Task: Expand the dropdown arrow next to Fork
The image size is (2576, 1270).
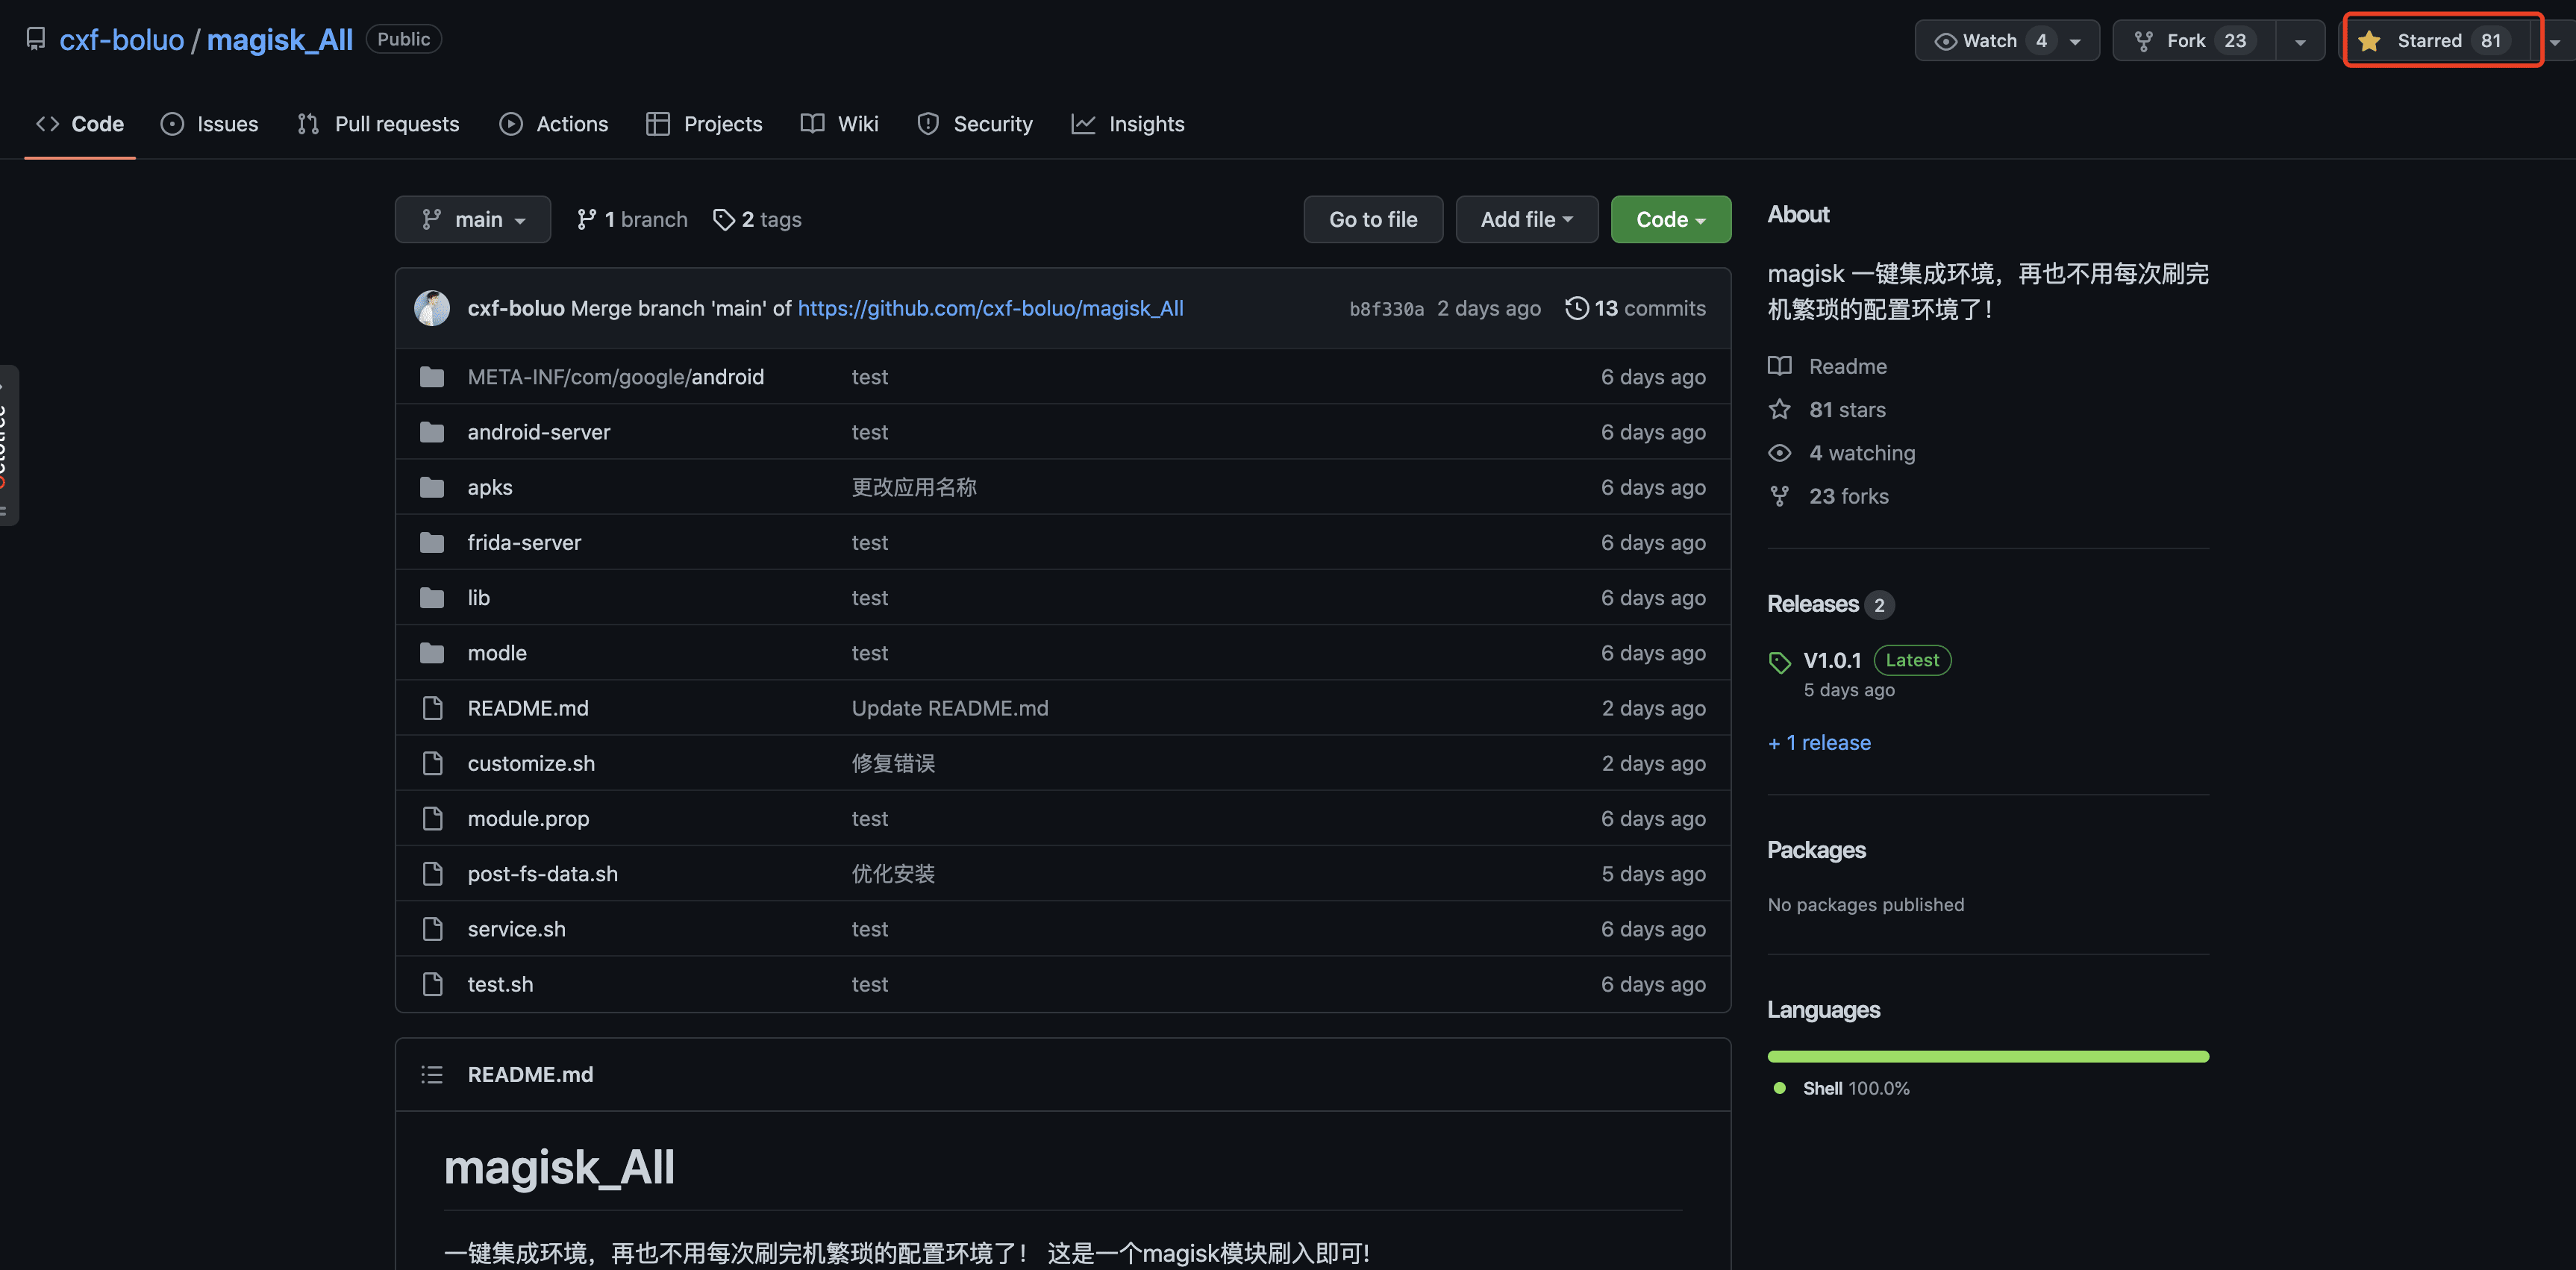Action: (x=2300, y=41)
